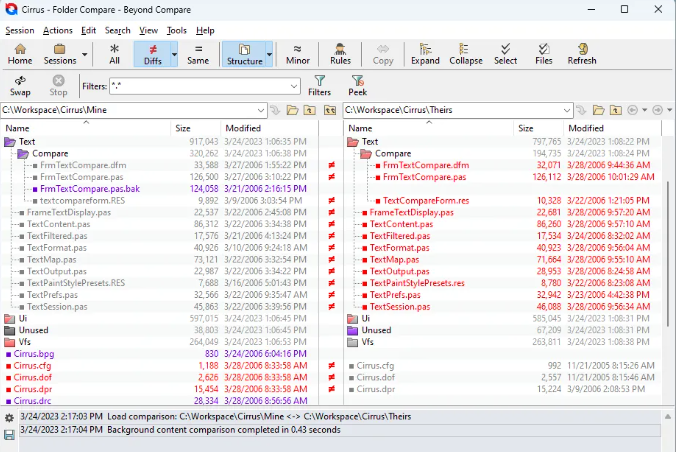Screen dimensions: 676x452
Task: Browse for folder on left side
Action: tap(293, 110)
